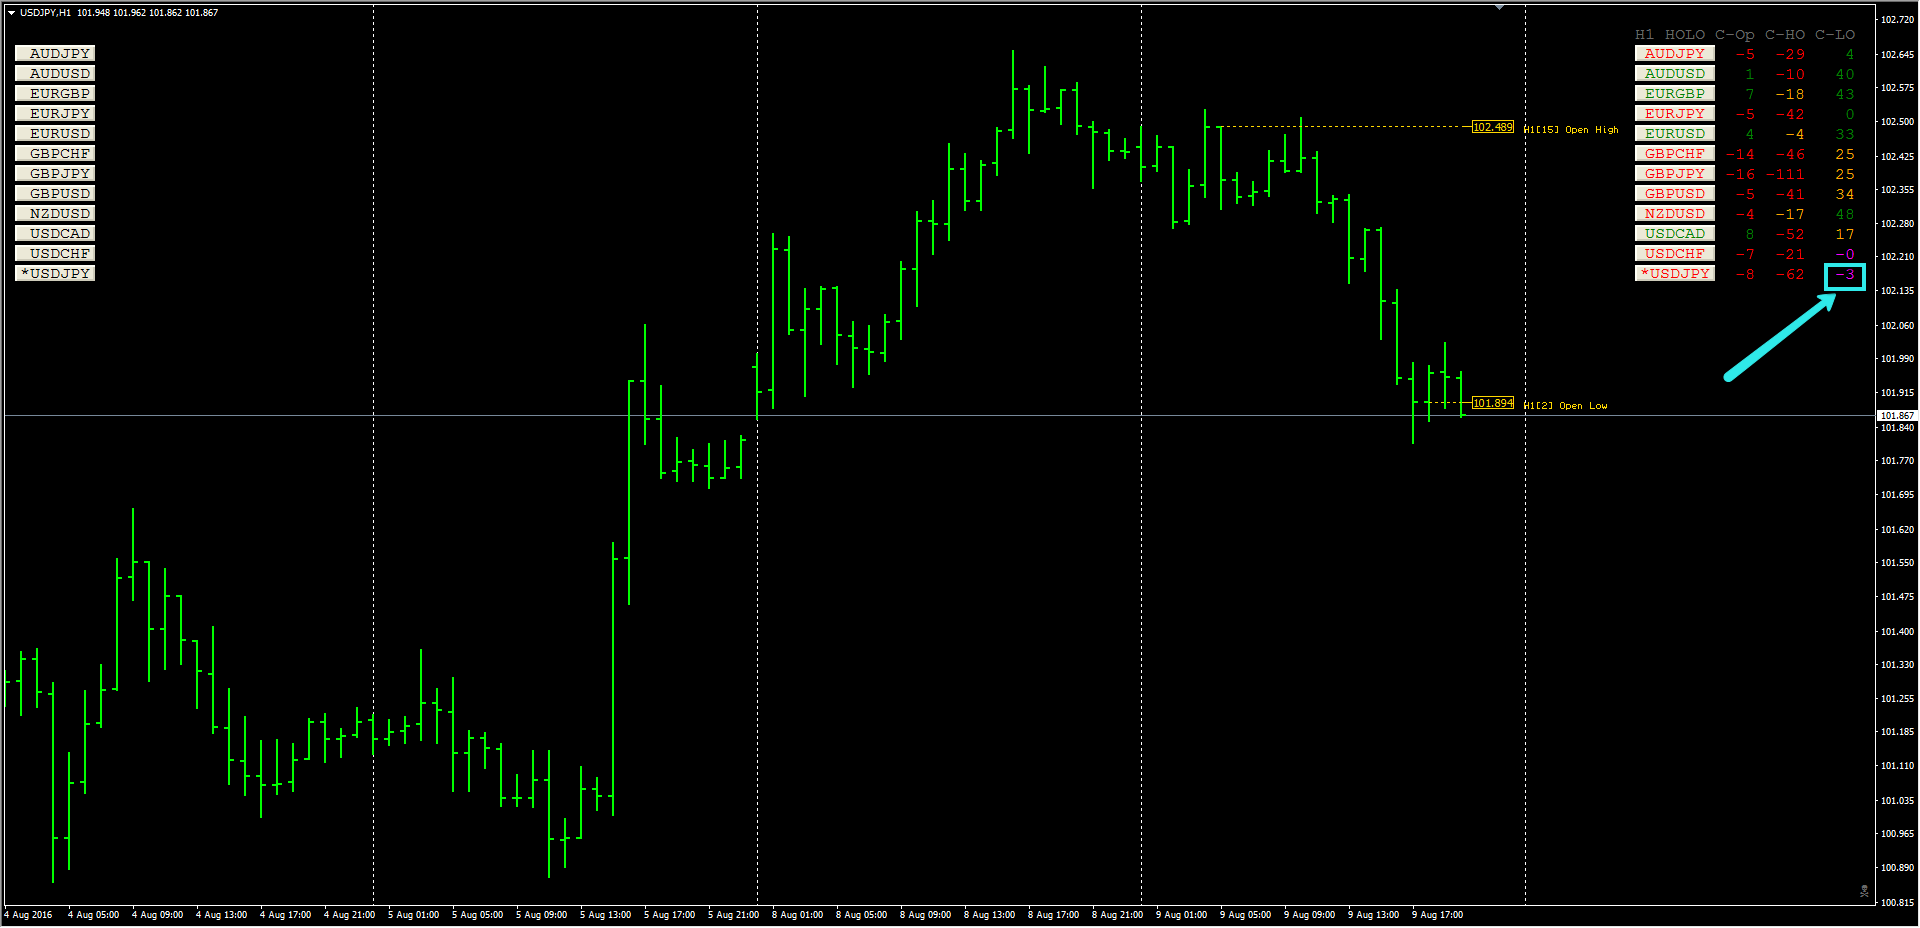1920x928 pixels.
Task: Click the -46 value in the GBPCHF row
Action: click(x=1790, y=154)
